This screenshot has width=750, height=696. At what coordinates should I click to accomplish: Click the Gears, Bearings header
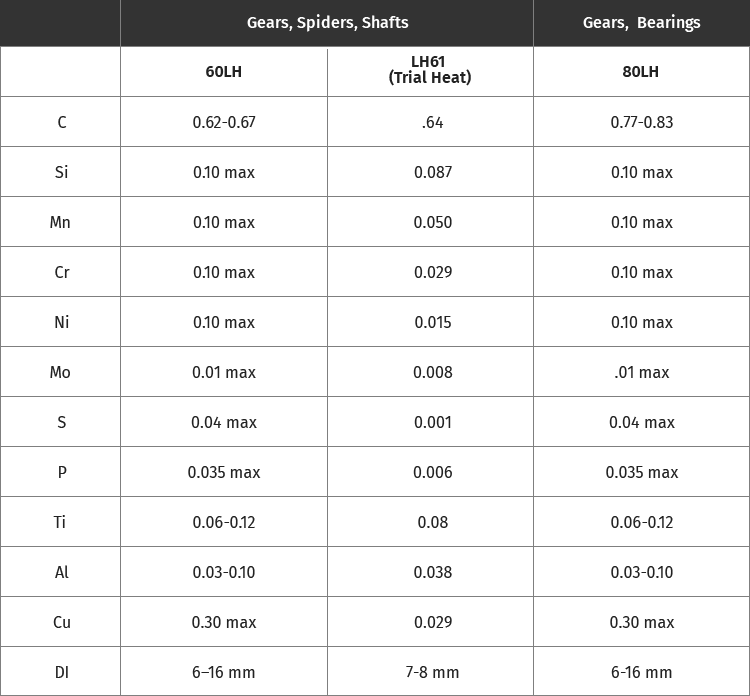pyautogui.click(x=641, y=22)
